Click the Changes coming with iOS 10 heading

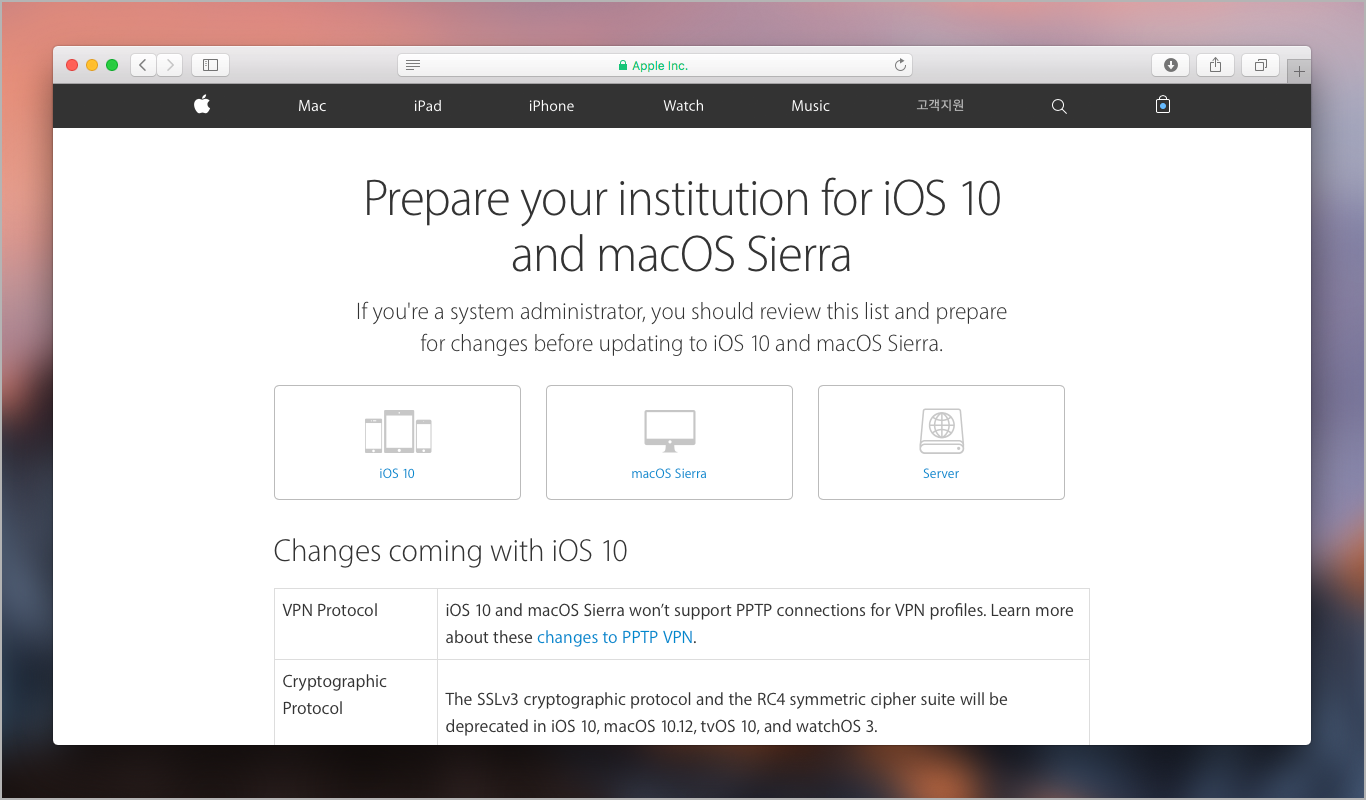point(450,551)
